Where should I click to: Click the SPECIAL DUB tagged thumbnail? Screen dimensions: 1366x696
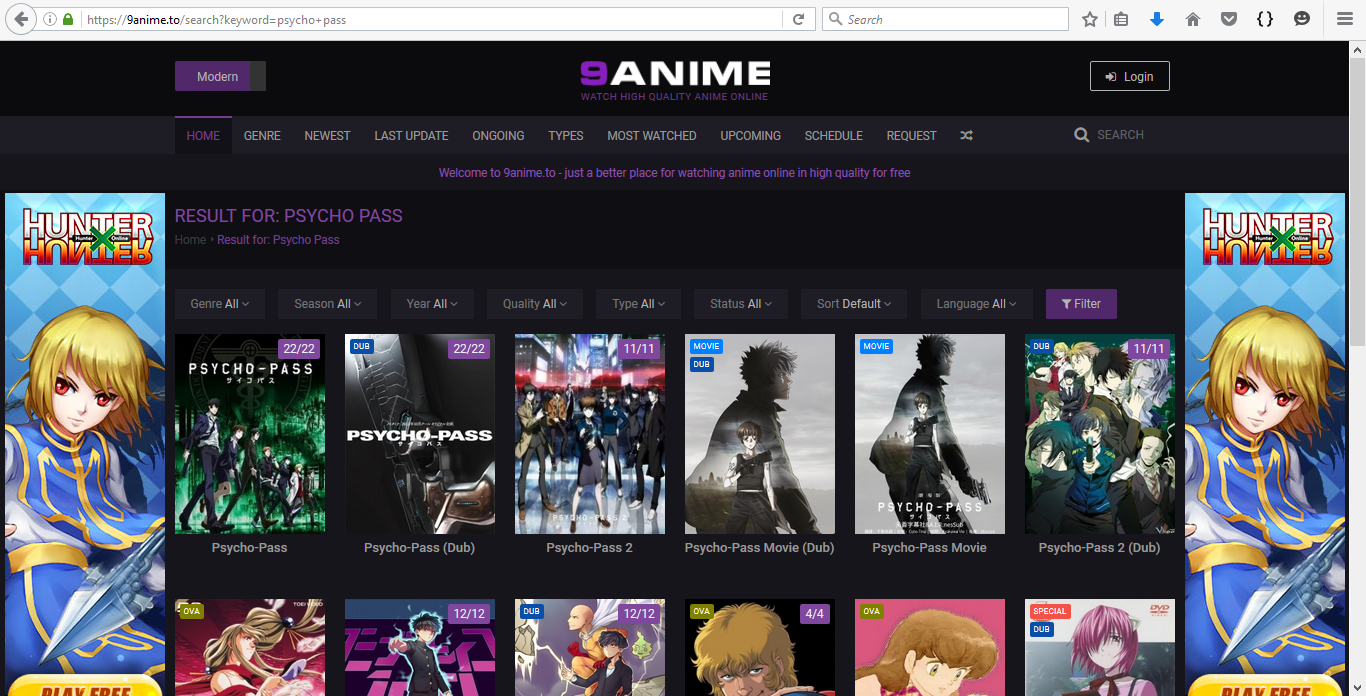pos(1100,647)
